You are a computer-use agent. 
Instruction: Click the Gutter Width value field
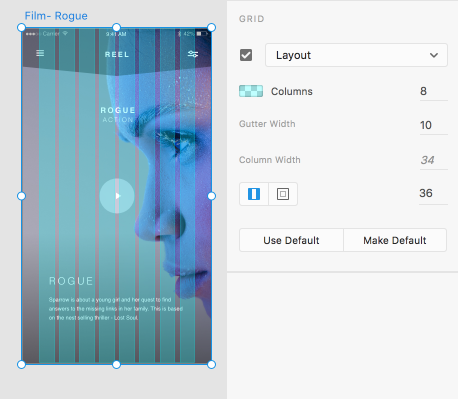coord(433,125)
